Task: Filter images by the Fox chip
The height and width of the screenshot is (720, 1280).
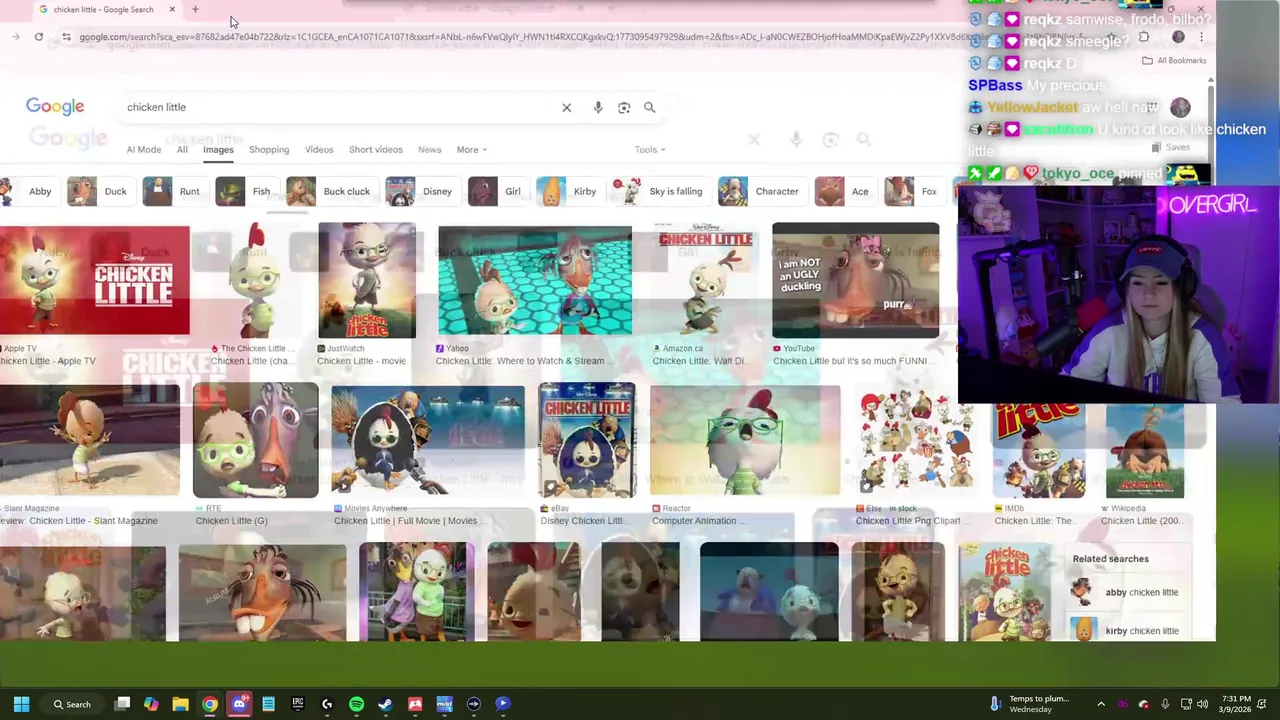Action: tap(913, 191)
